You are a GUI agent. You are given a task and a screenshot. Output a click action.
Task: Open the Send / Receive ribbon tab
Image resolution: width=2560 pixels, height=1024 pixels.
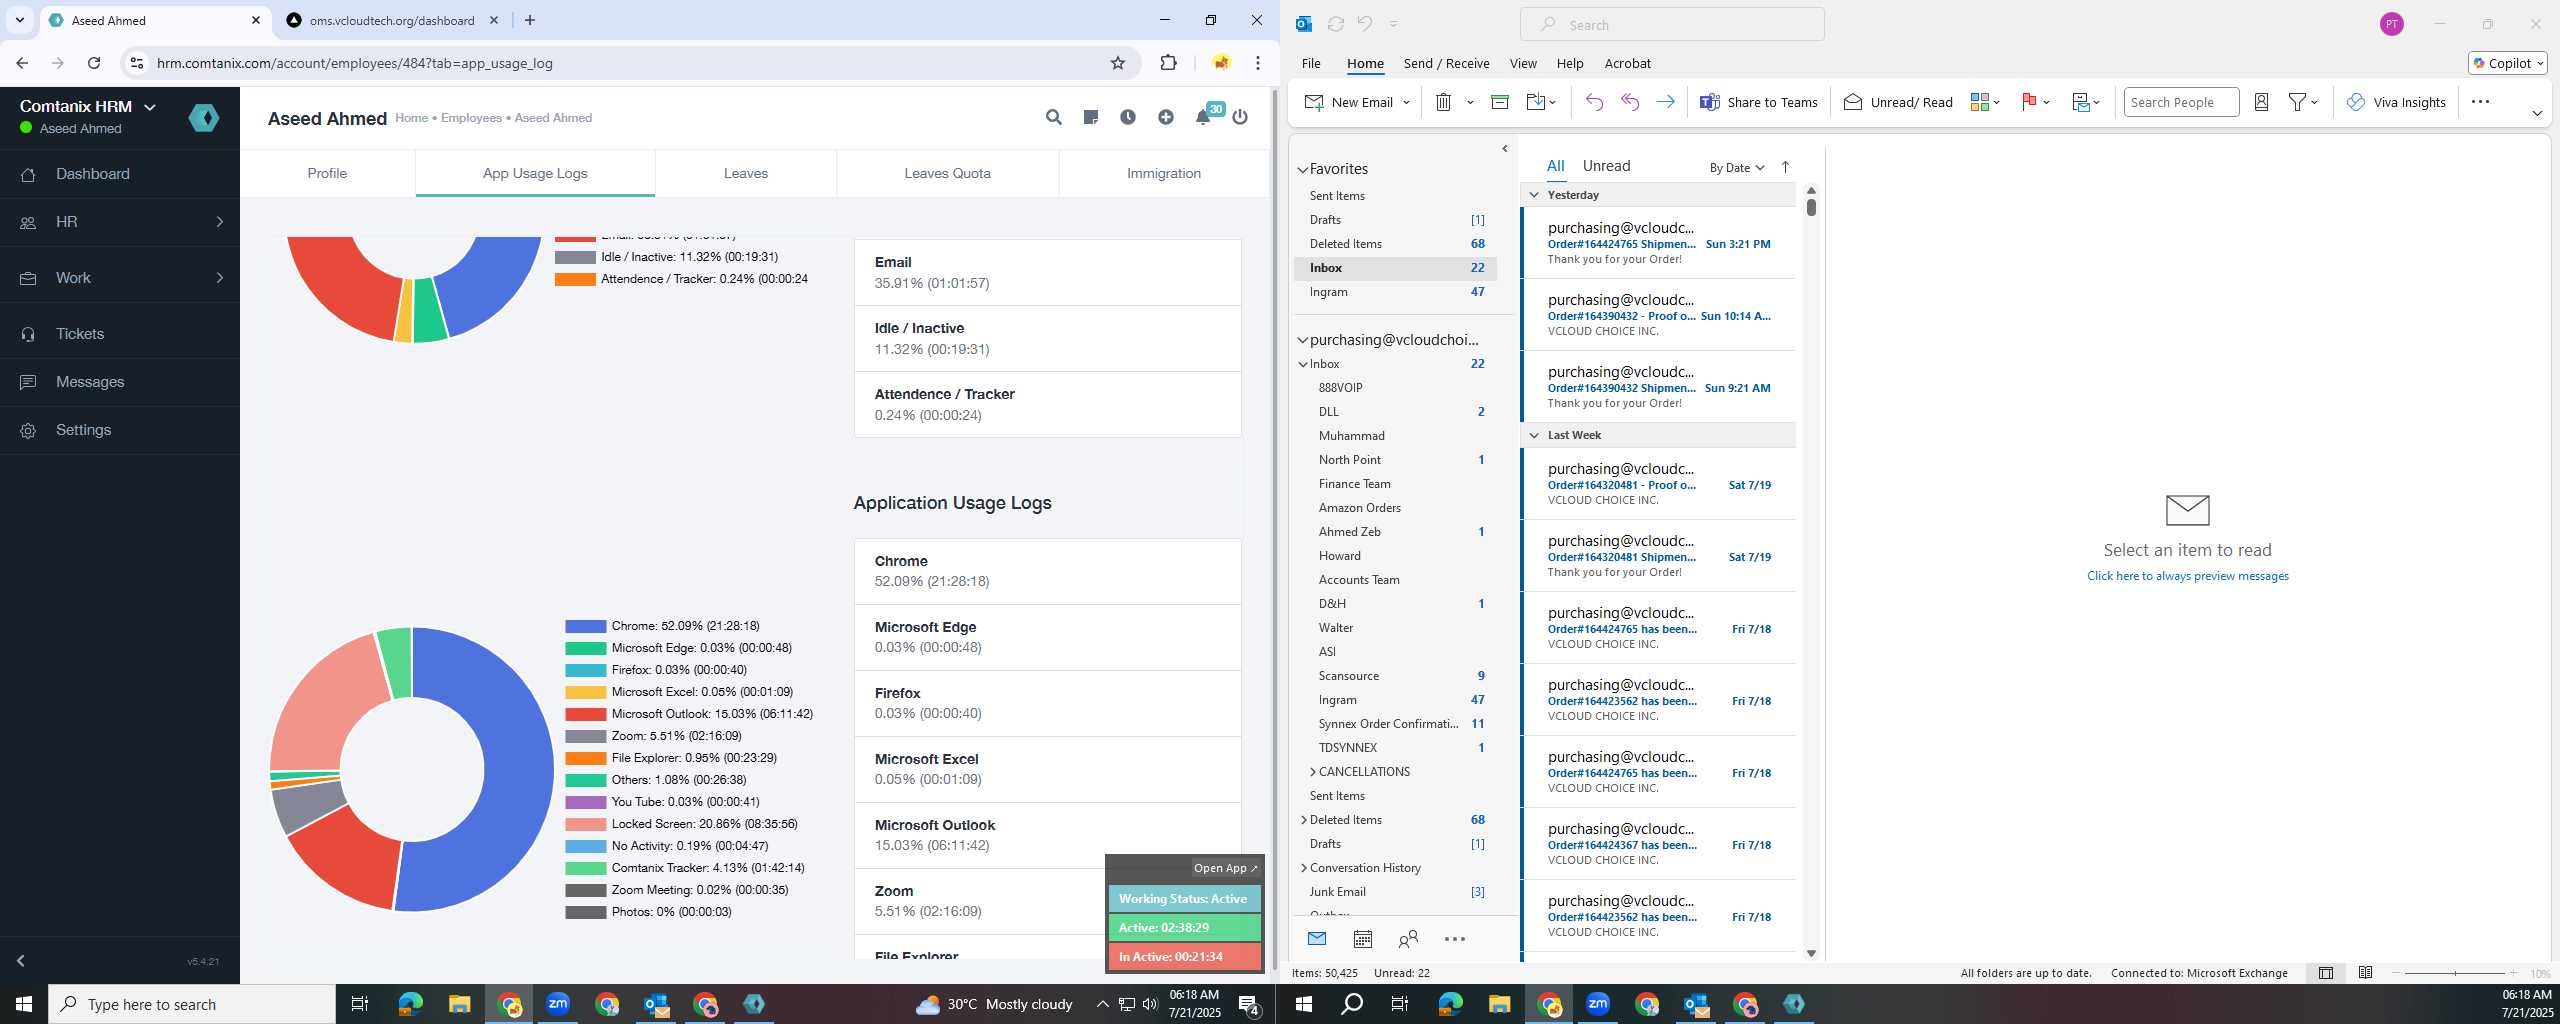click(1446, 63)
